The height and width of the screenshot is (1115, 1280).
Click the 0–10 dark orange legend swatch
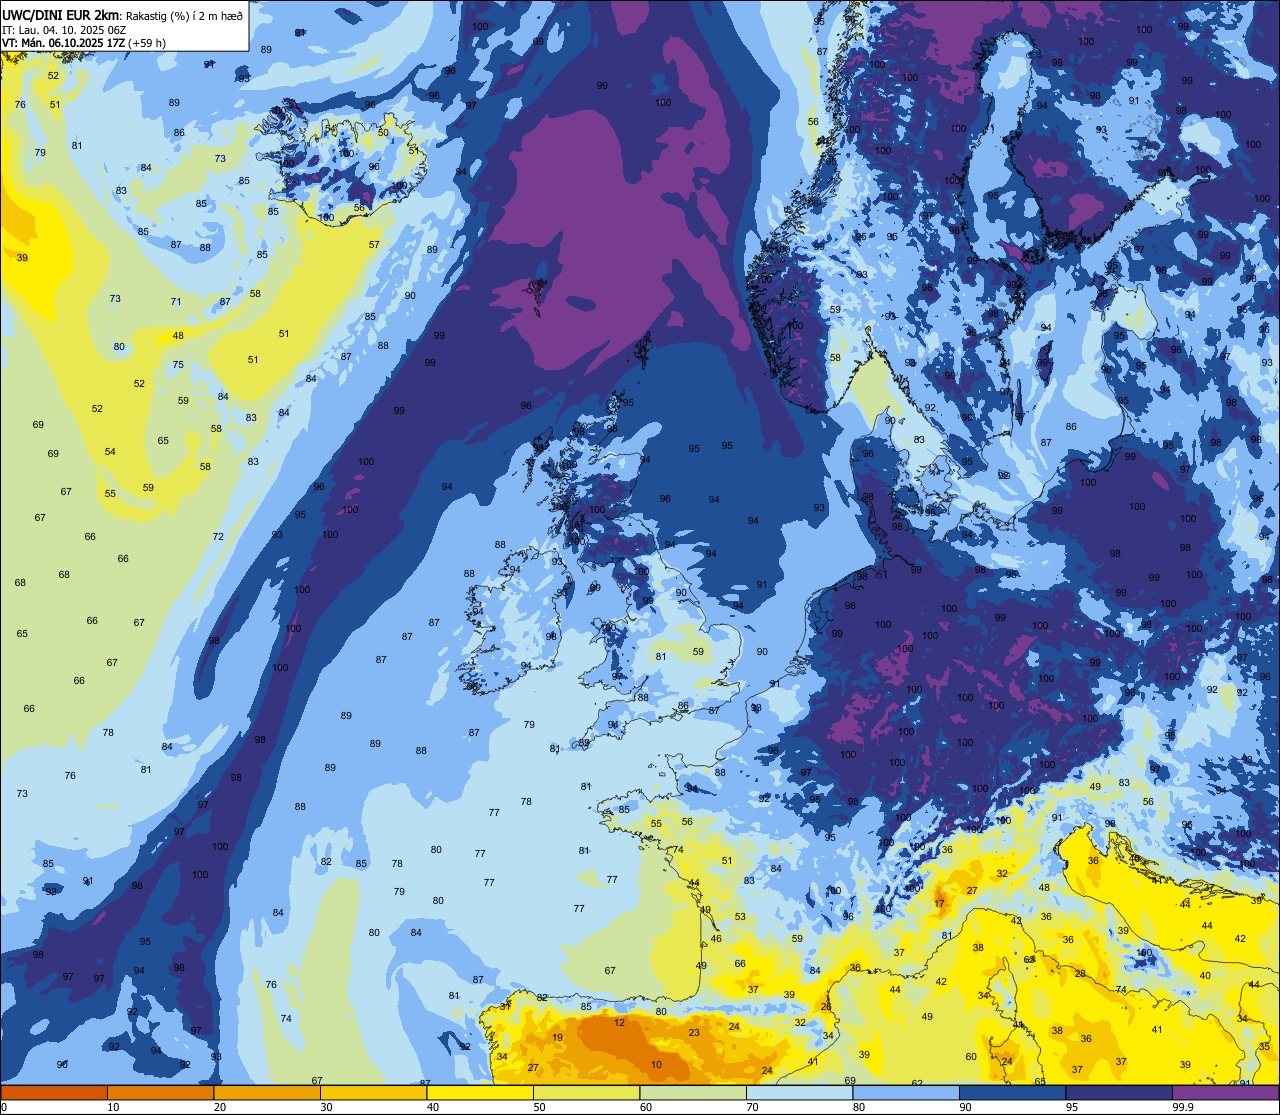point(54,1092)
